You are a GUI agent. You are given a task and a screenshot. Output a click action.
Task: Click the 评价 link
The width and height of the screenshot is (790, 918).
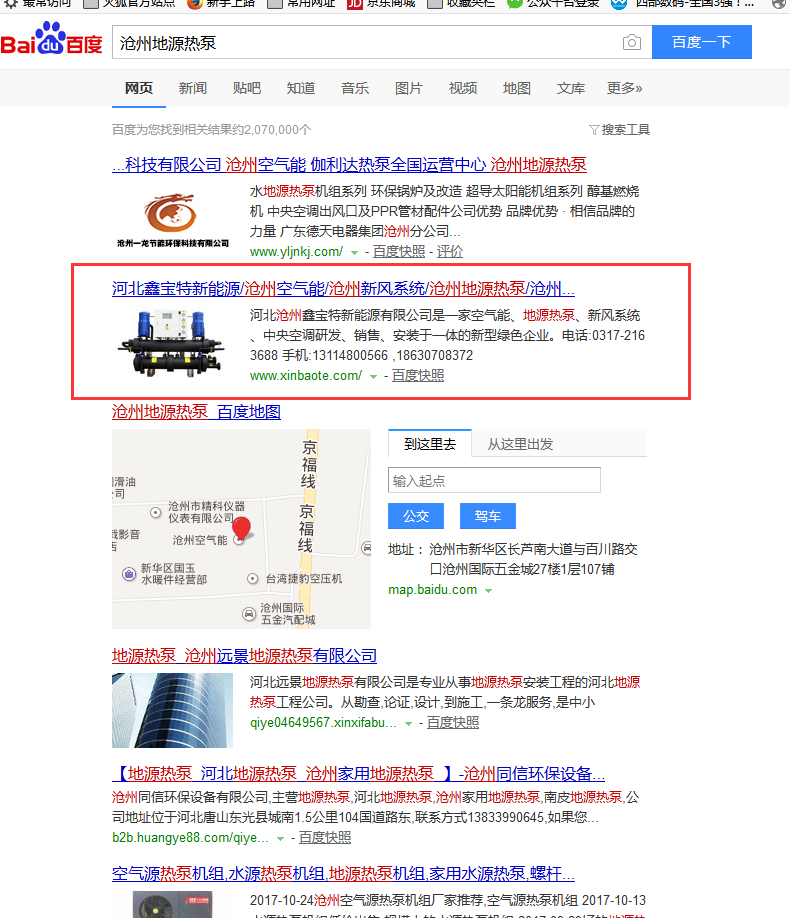click(450, 252)
